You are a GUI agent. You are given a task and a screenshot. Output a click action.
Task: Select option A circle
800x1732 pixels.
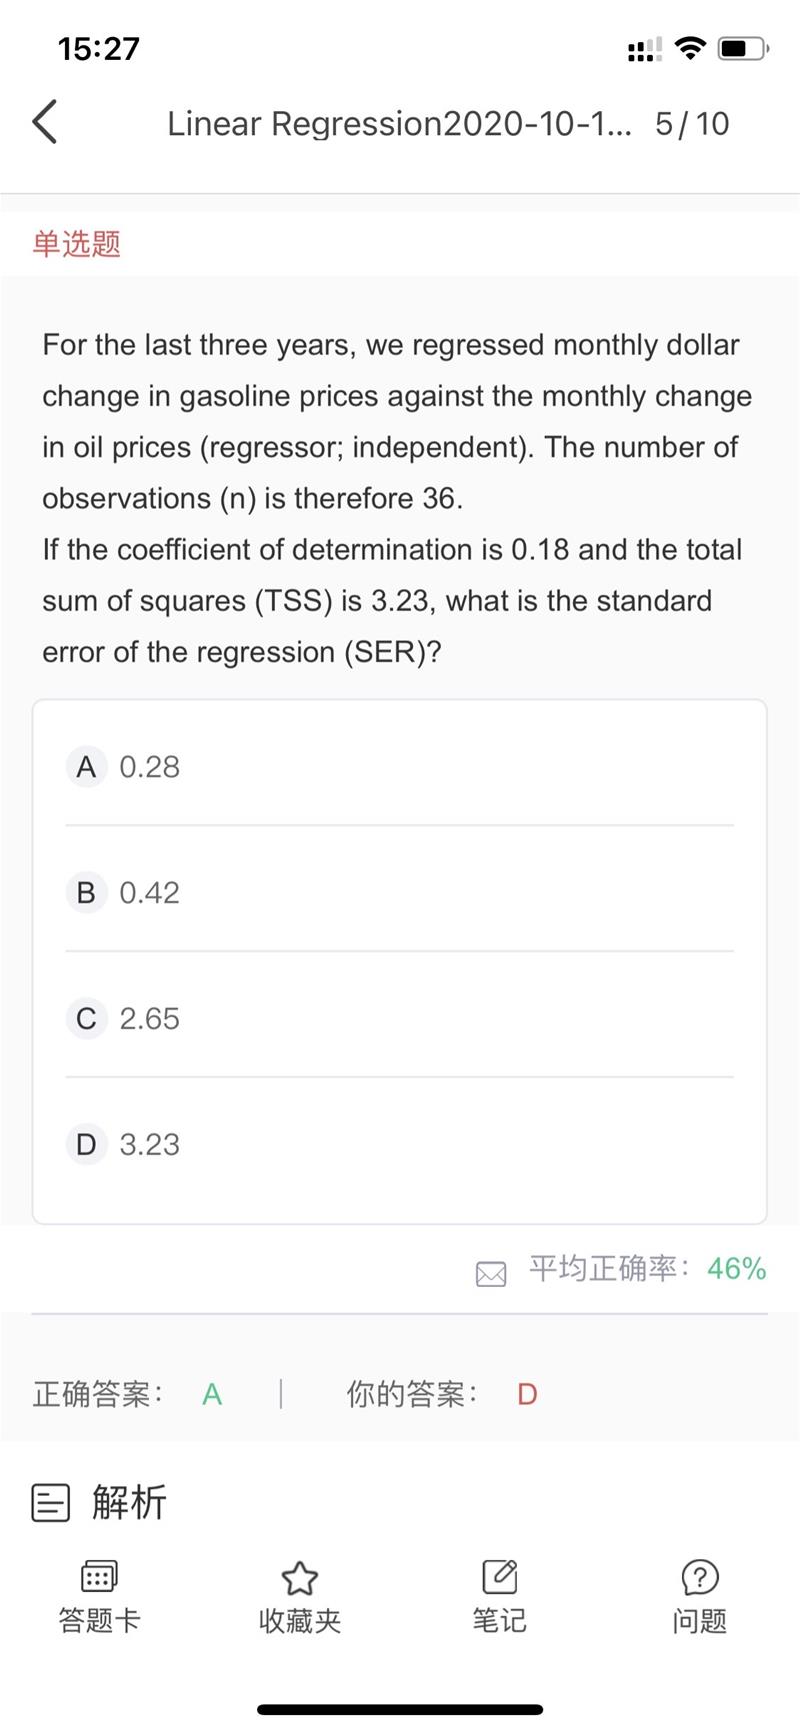click(x=86, y=767)
